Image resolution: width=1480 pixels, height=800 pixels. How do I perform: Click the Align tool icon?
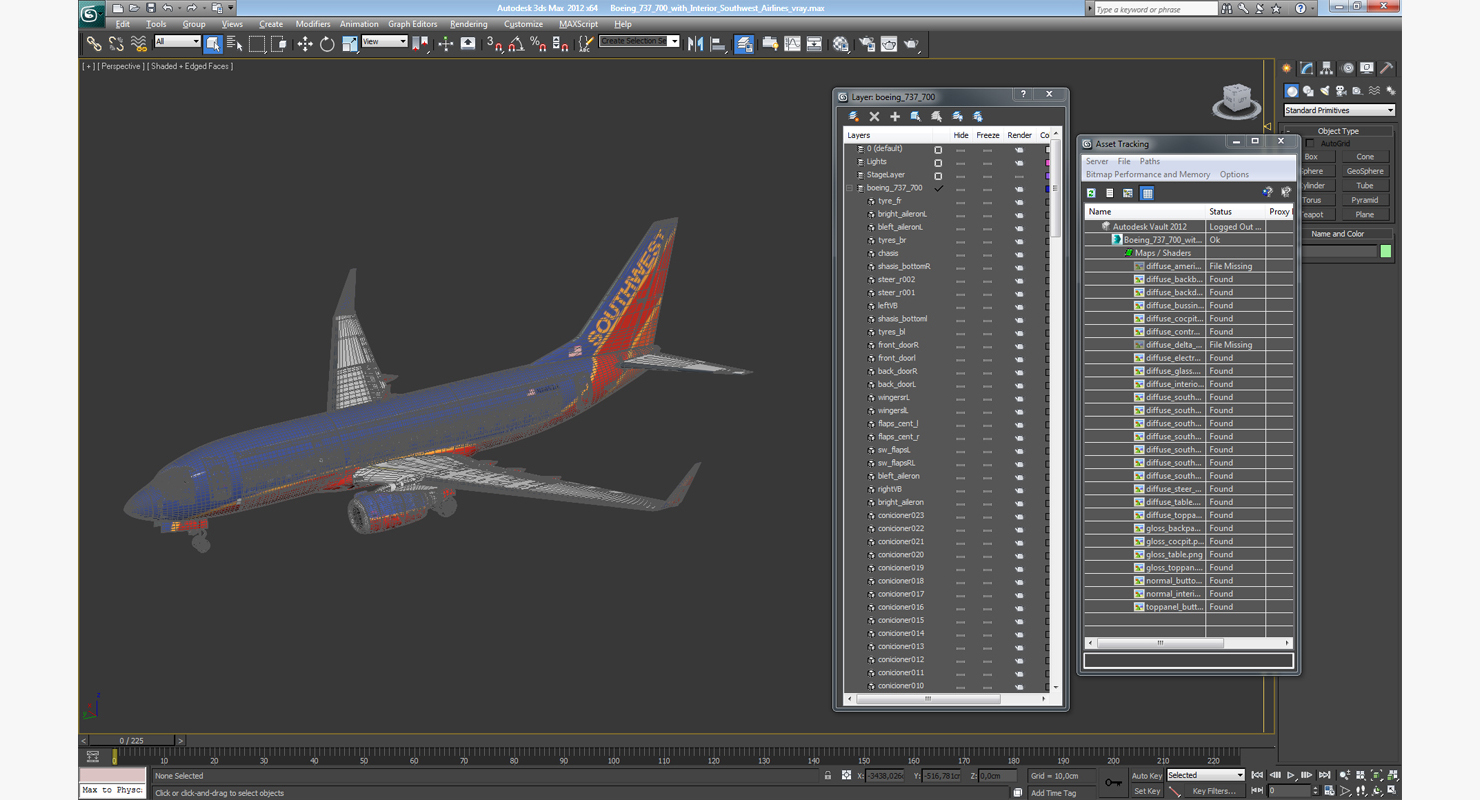(718, 44)
